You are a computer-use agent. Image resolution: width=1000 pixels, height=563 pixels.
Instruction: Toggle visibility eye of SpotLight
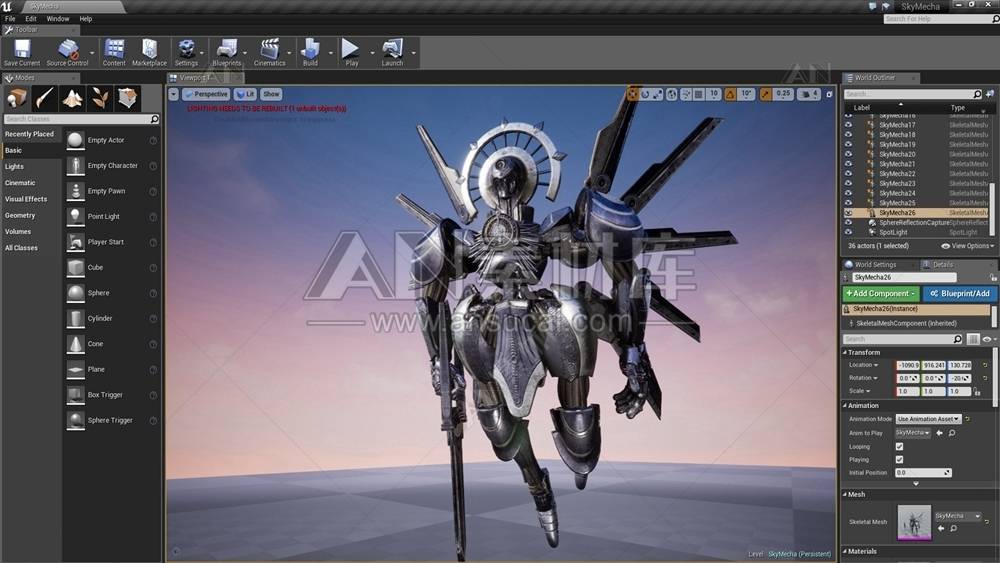coord(848,233)
